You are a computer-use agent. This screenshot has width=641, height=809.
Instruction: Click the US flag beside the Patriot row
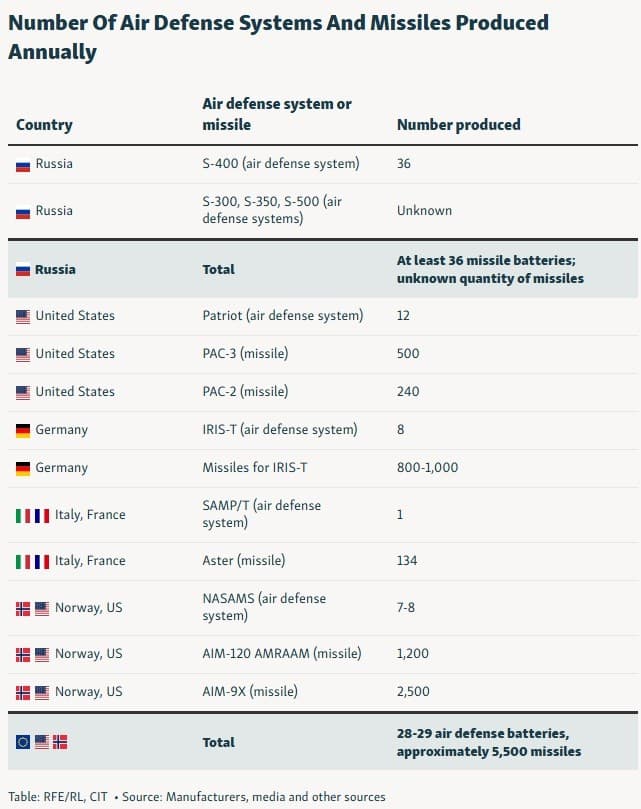[23, 316]
